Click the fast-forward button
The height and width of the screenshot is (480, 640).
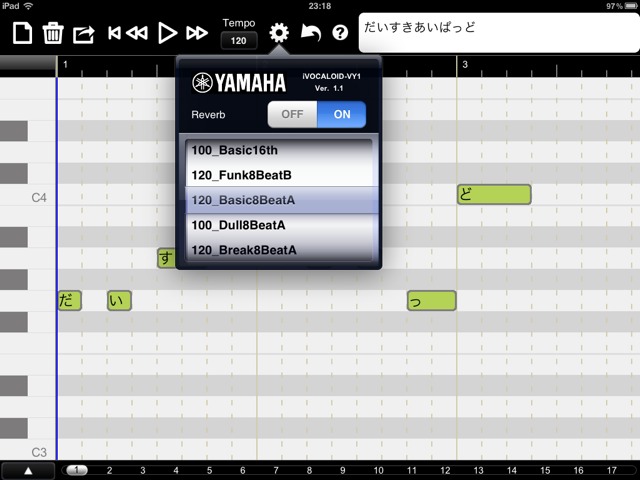197,33
